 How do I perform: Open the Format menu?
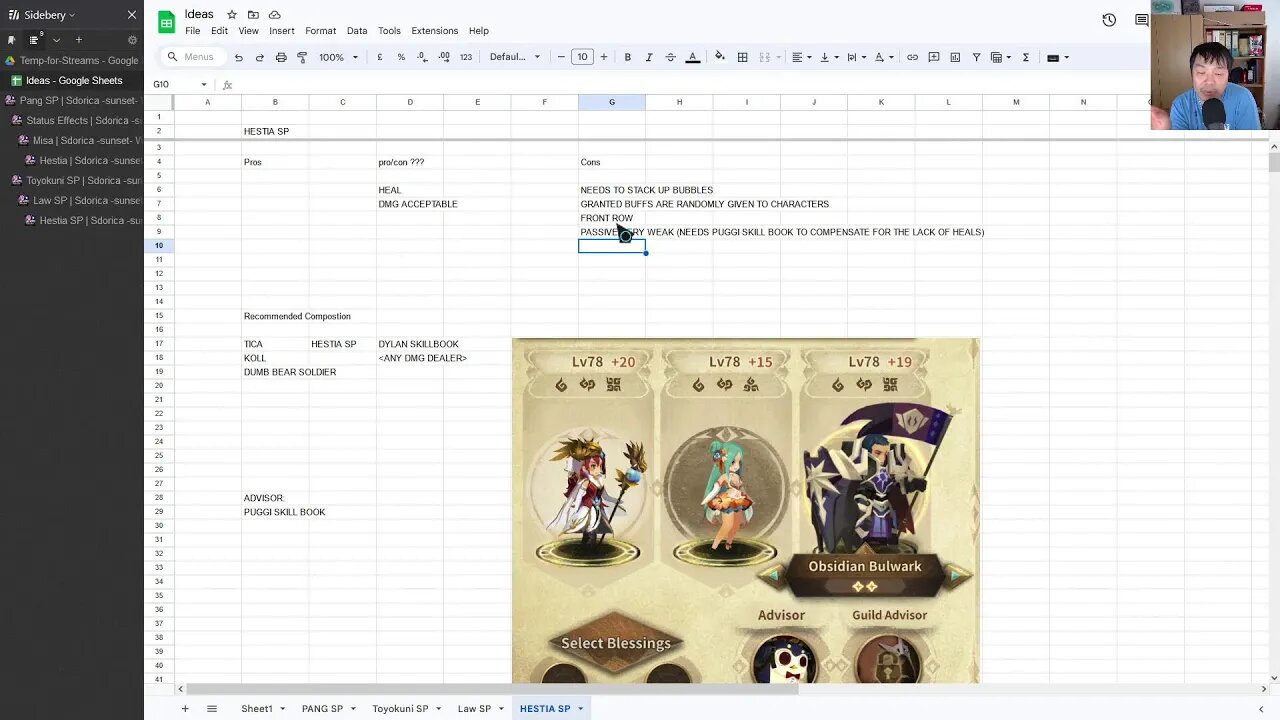click(x=320, y=31)
